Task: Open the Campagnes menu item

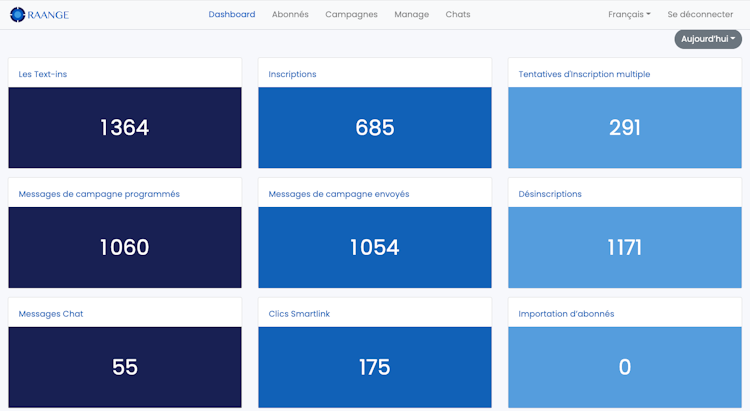Action: (x=351, y=14)
